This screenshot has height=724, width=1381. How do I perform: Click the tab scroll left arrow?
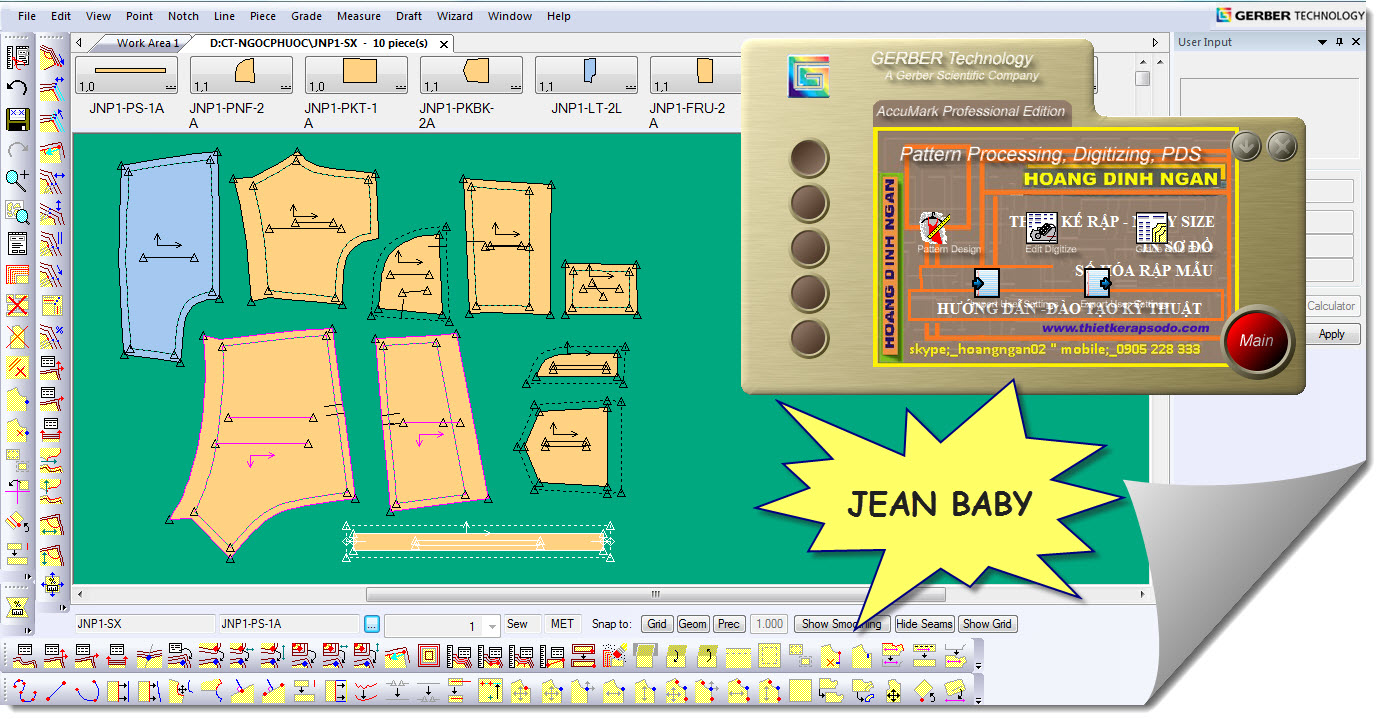point(79,43)
